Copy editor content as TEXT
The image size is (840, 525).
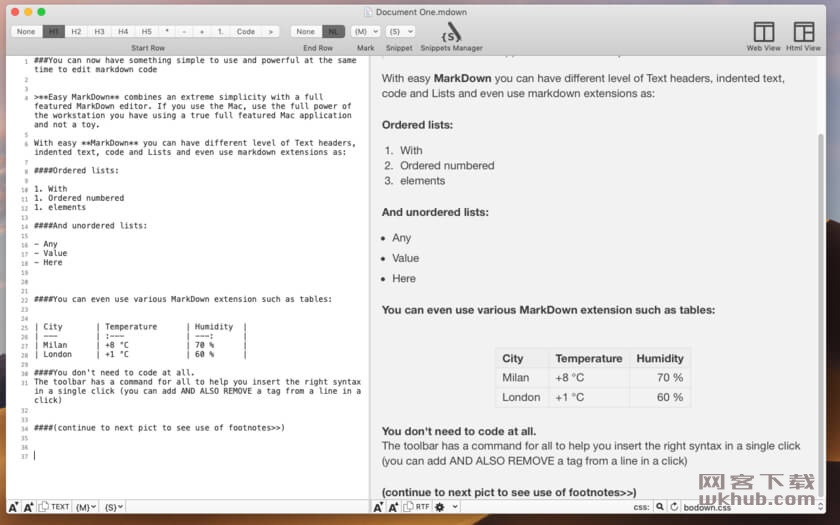click(x=54, y=506)
